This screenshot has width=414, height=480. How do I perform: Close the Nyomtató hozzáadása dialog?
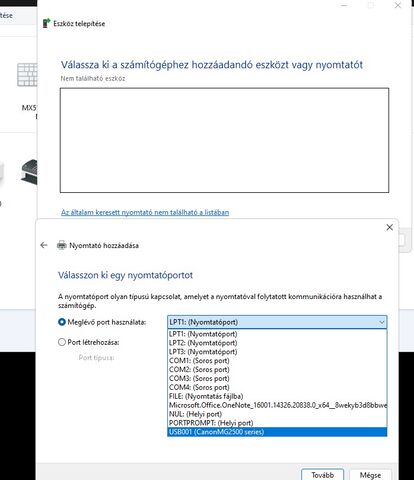pos(389,227)
